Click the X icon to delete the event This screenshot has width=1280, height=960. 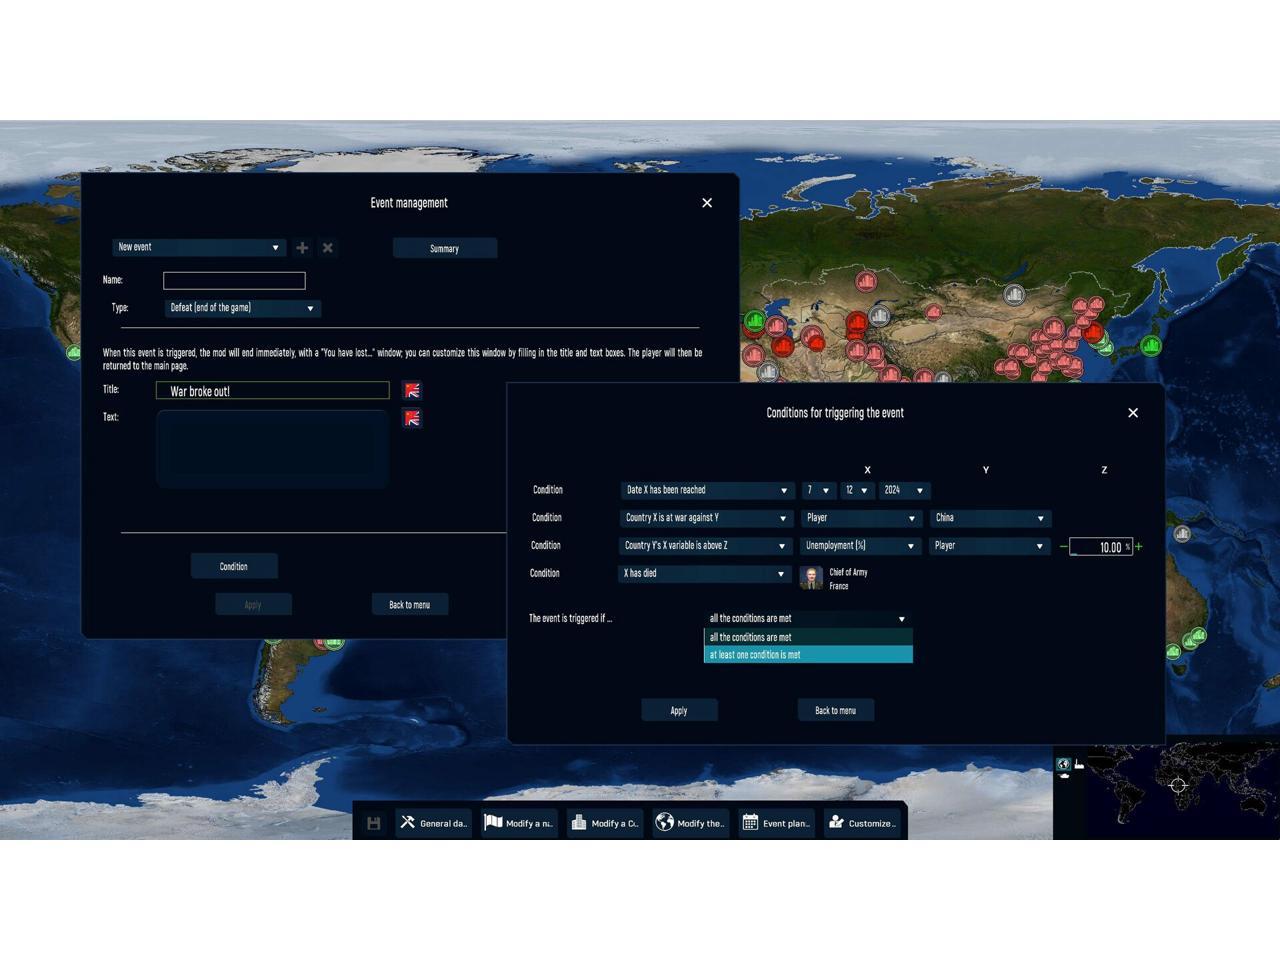click(327, 247)
